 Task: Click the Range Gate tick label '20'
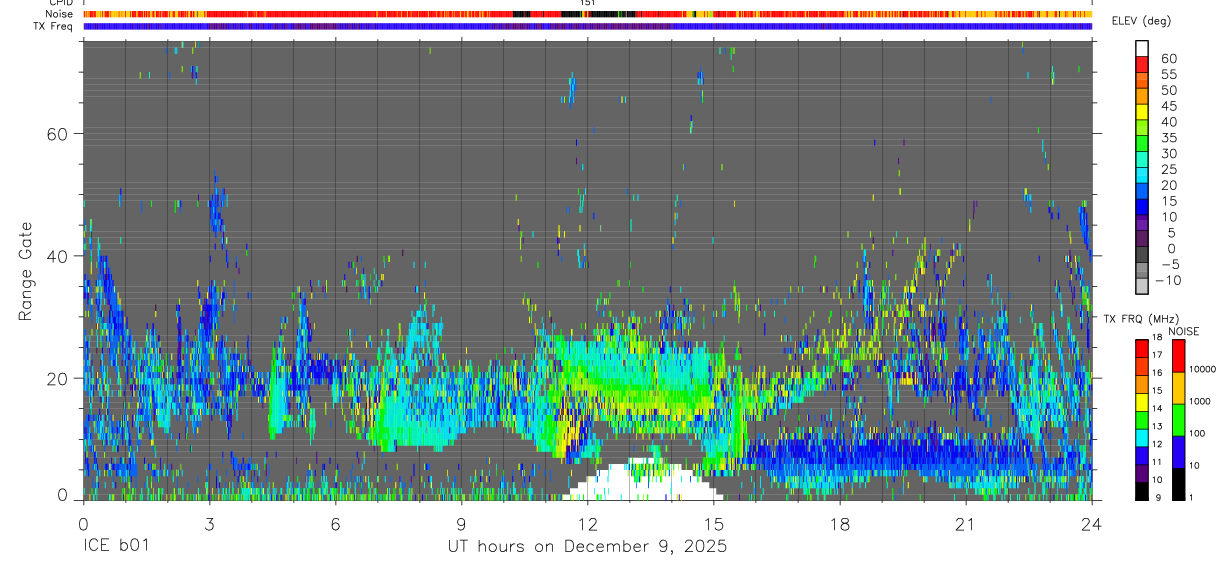click(56, 378)
